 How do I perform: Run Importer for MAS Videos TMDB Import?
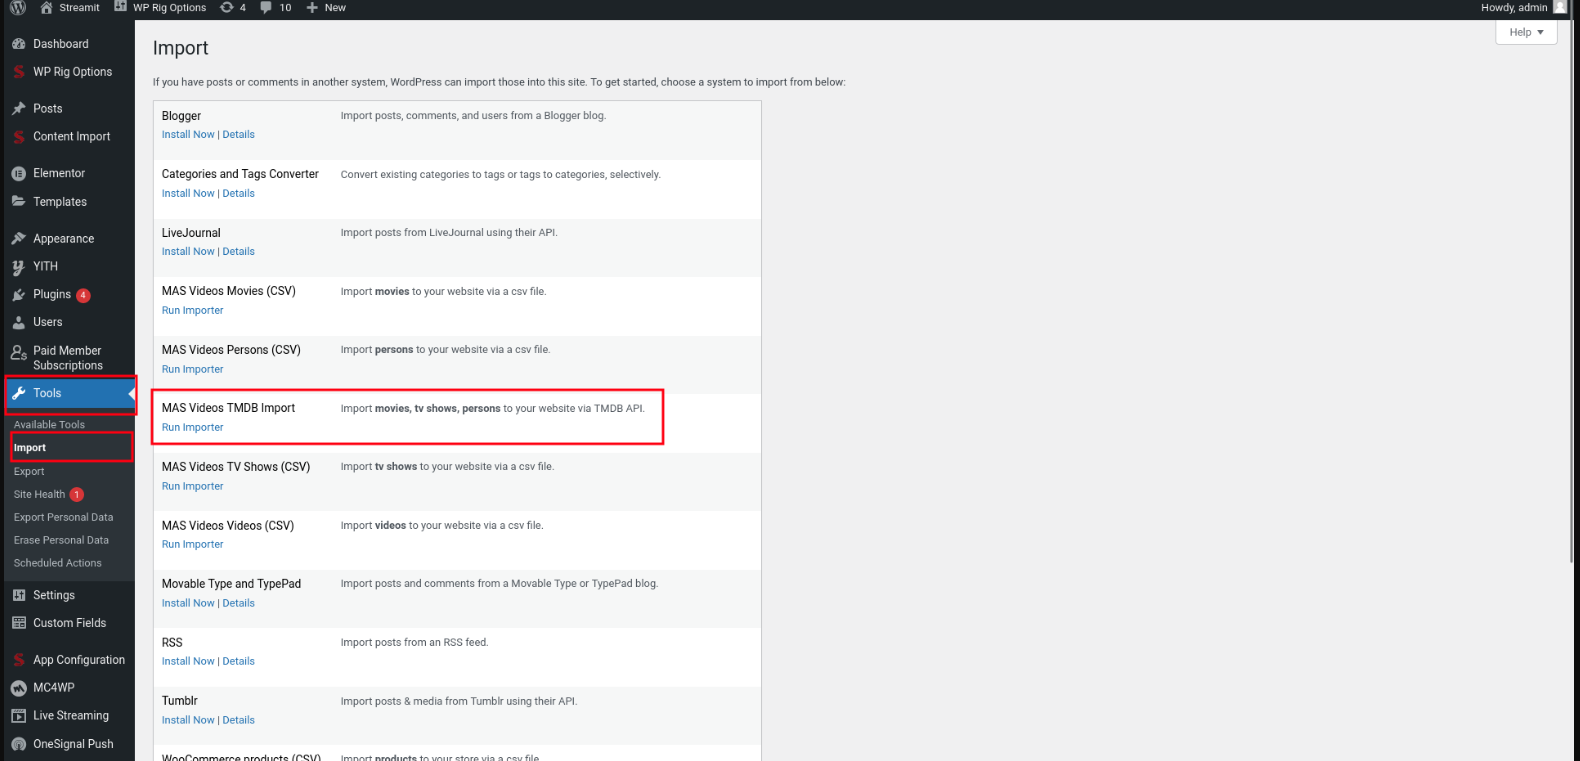[x=193, y=427]
